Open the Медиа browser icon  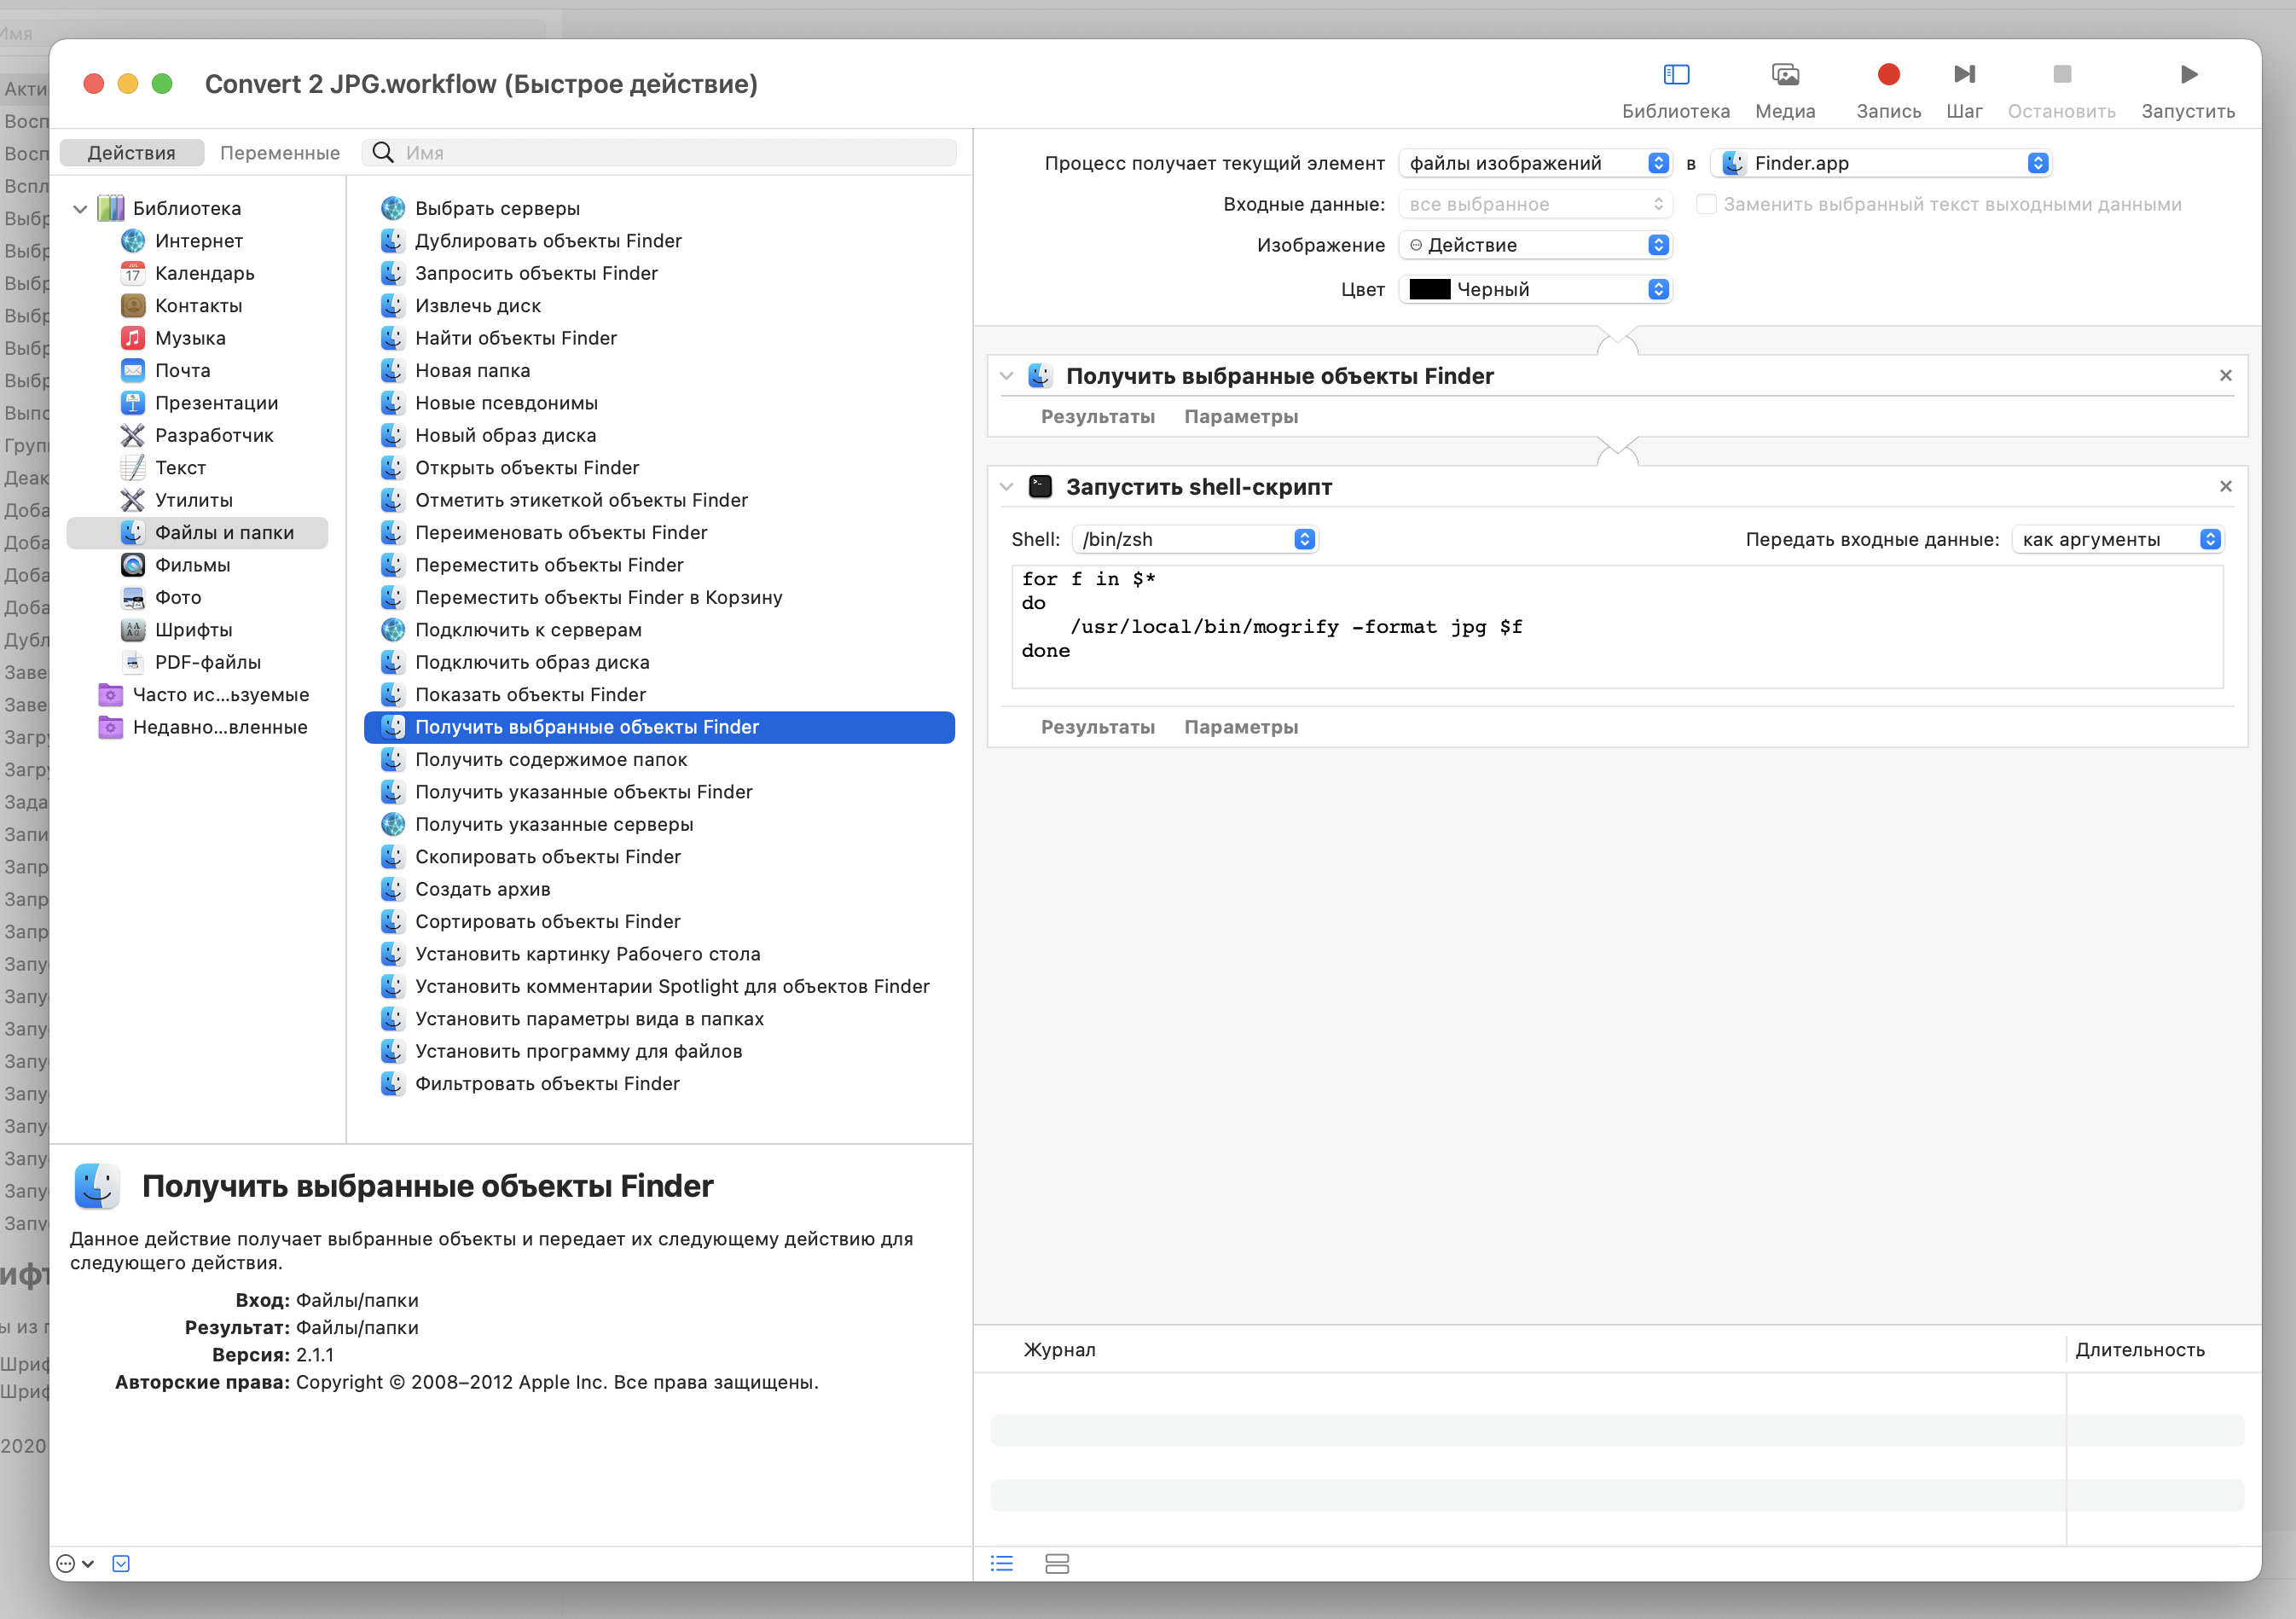[1784, 75]
